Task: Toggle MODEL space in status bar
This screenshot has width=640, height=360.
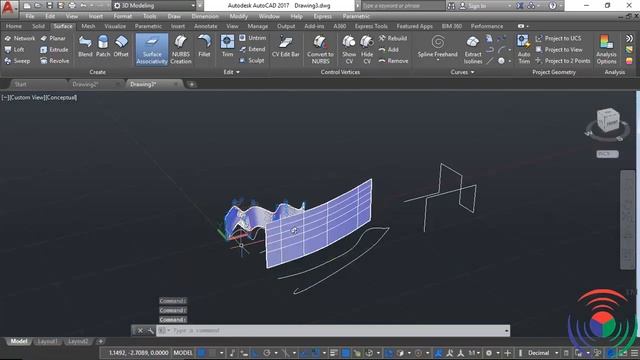Action: click(183, 353)
